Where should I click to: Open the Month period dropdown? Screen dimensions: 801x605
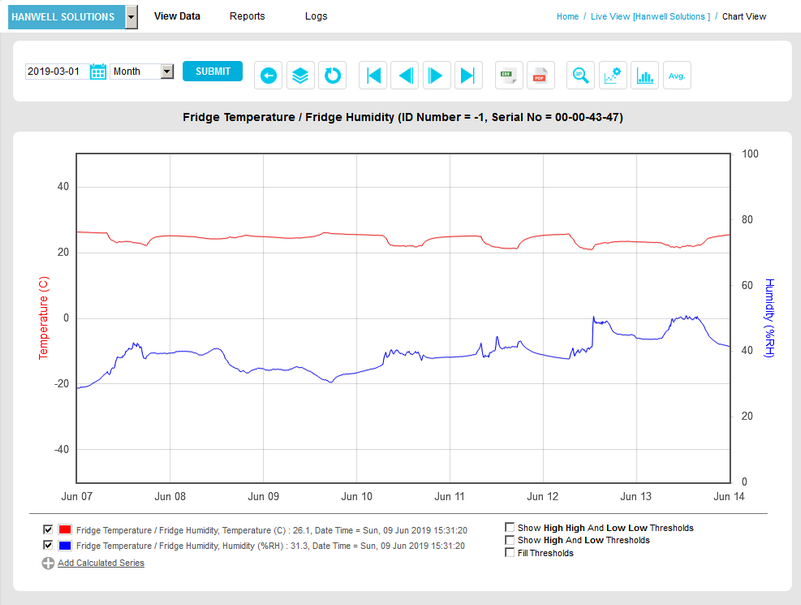coord(142,72)
